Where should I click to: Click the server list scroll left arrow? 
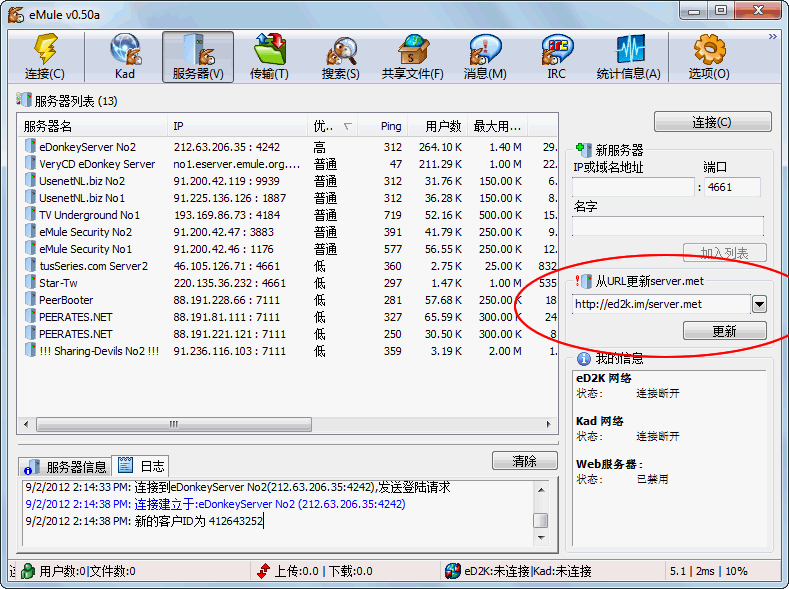coord(26,424)
